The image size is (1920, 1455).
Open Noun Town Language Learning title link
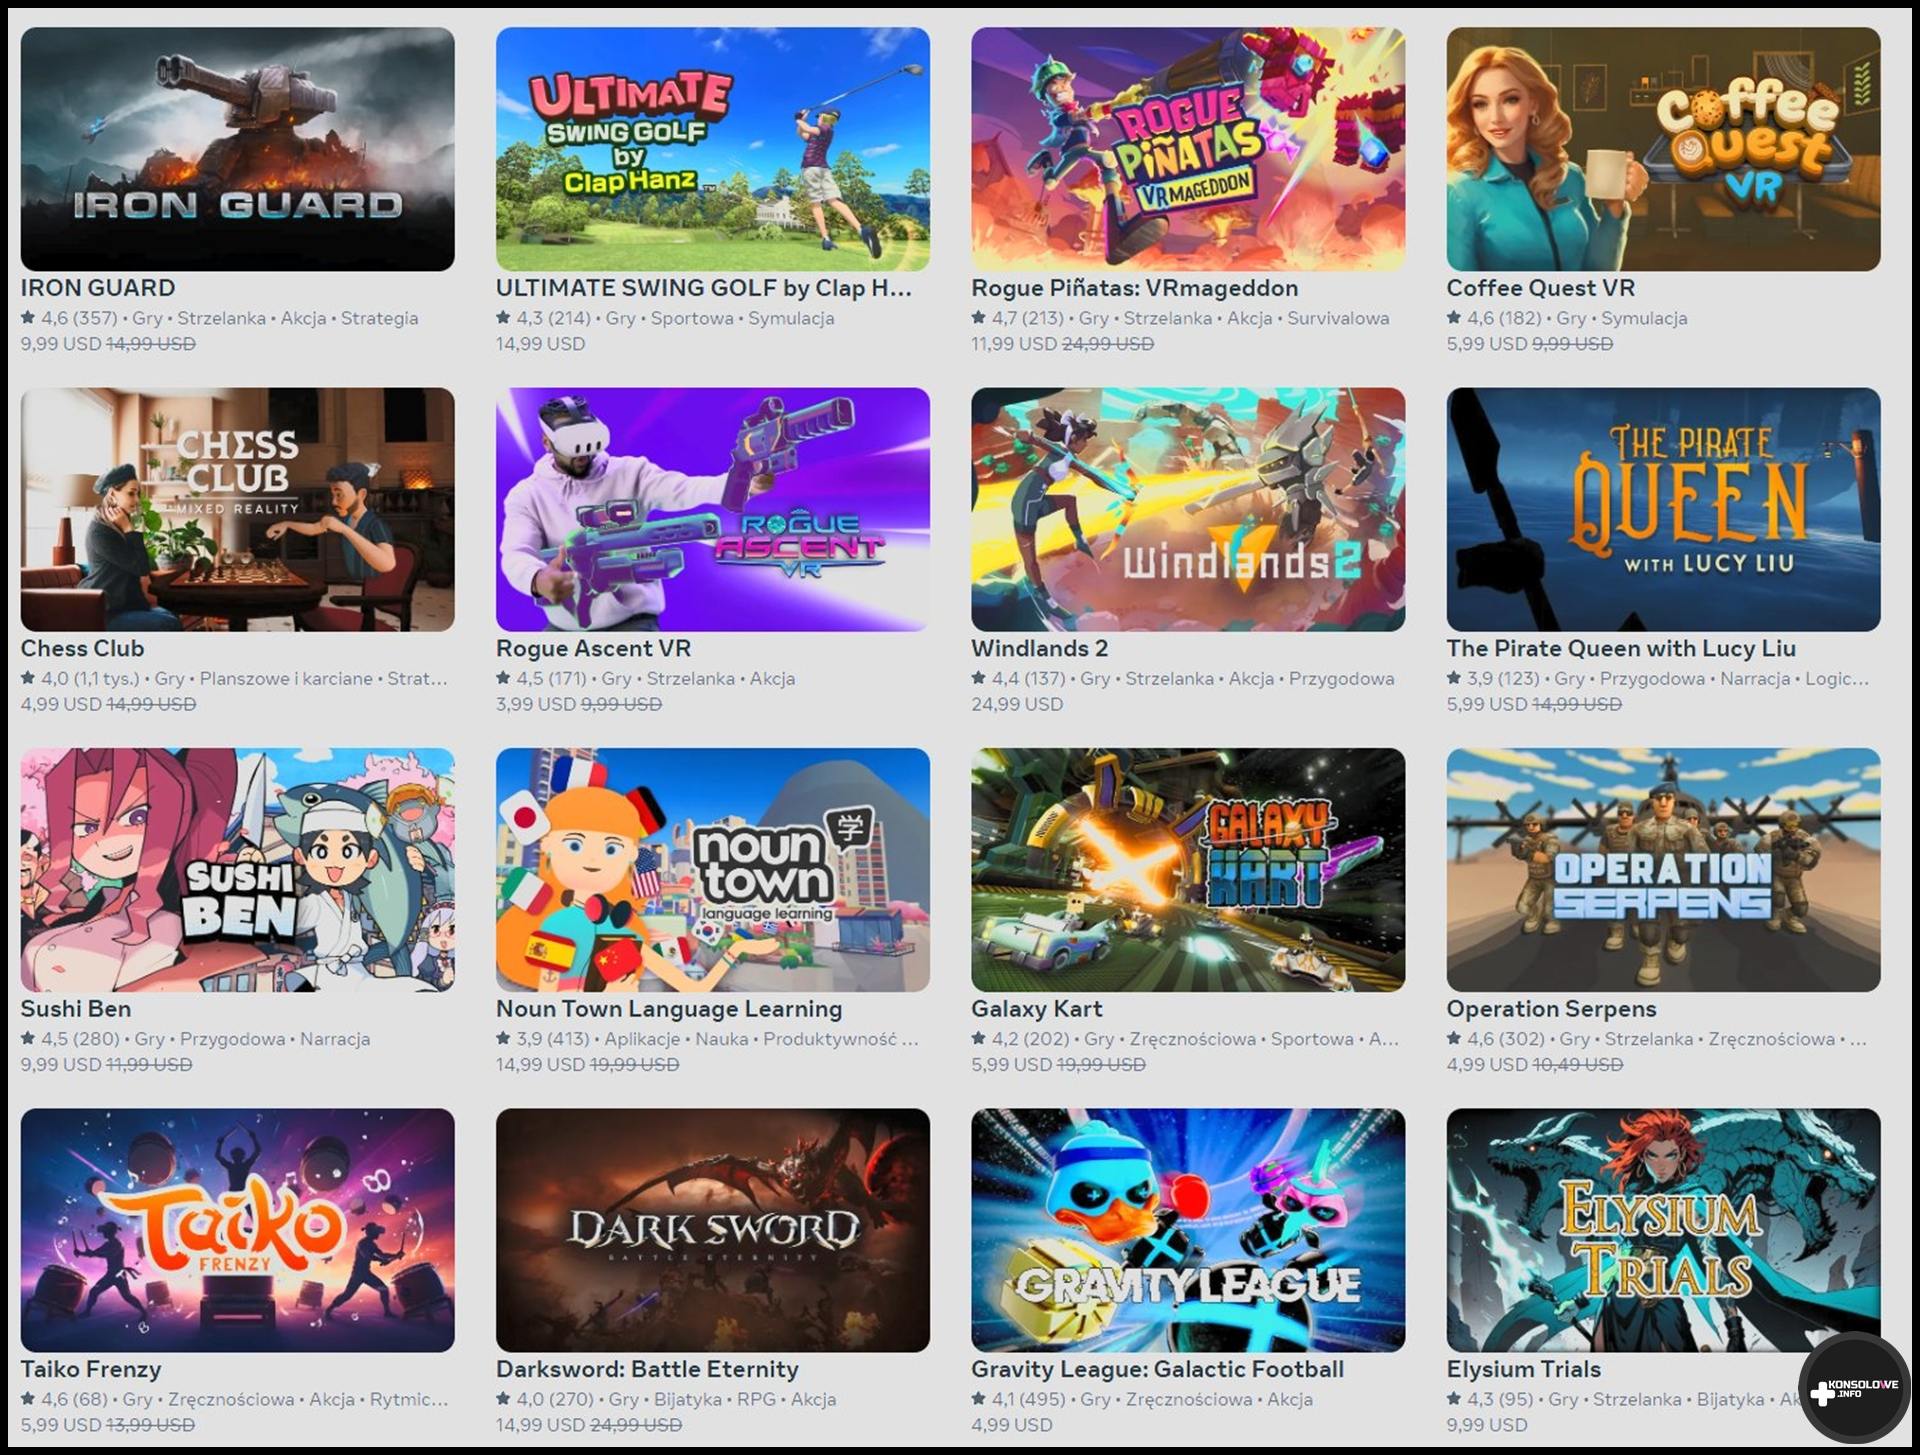(668, 1009)
